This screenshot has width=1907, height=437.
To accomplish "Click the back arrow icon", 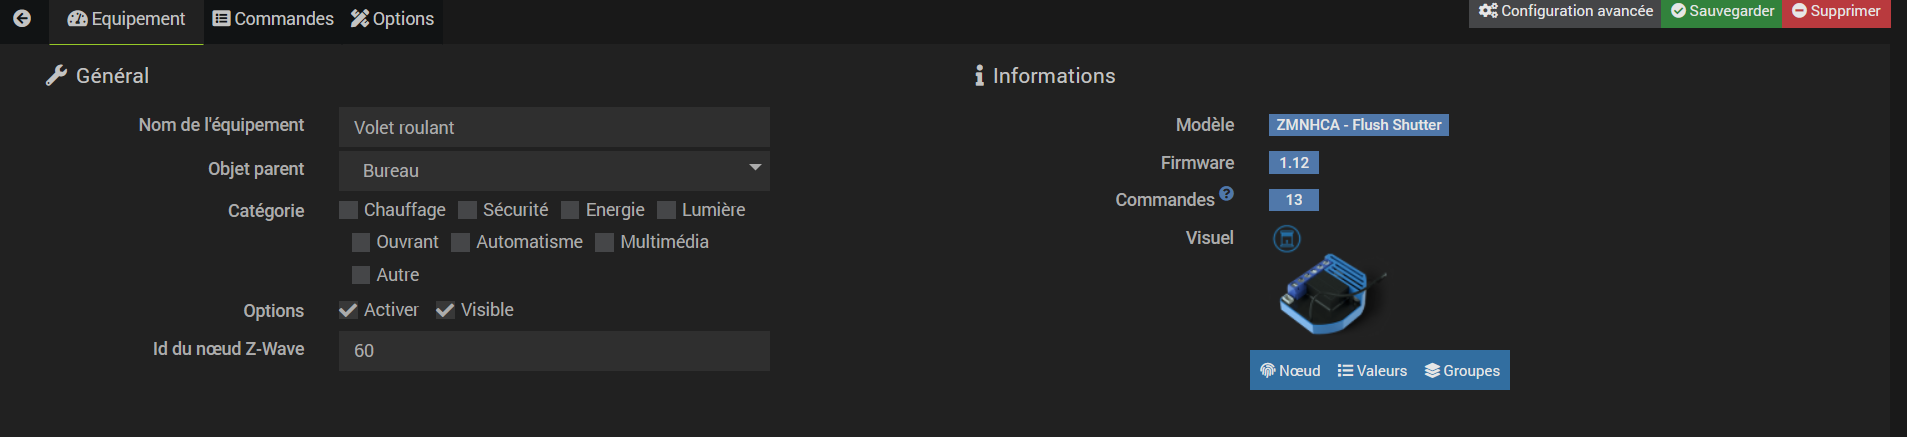I will (x=22, y=18).
